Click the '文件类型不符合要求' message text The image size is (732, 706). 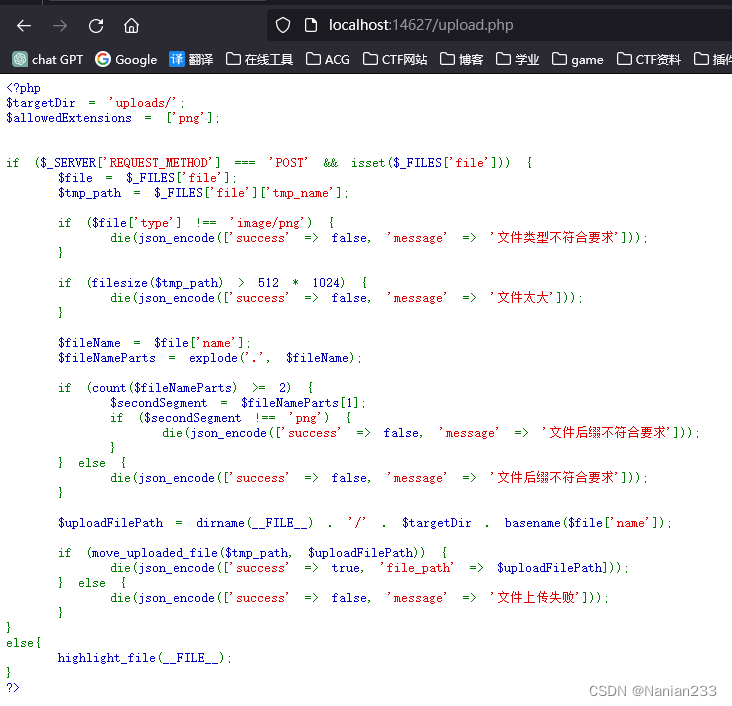pyautogui.click(x=556, y=238)
